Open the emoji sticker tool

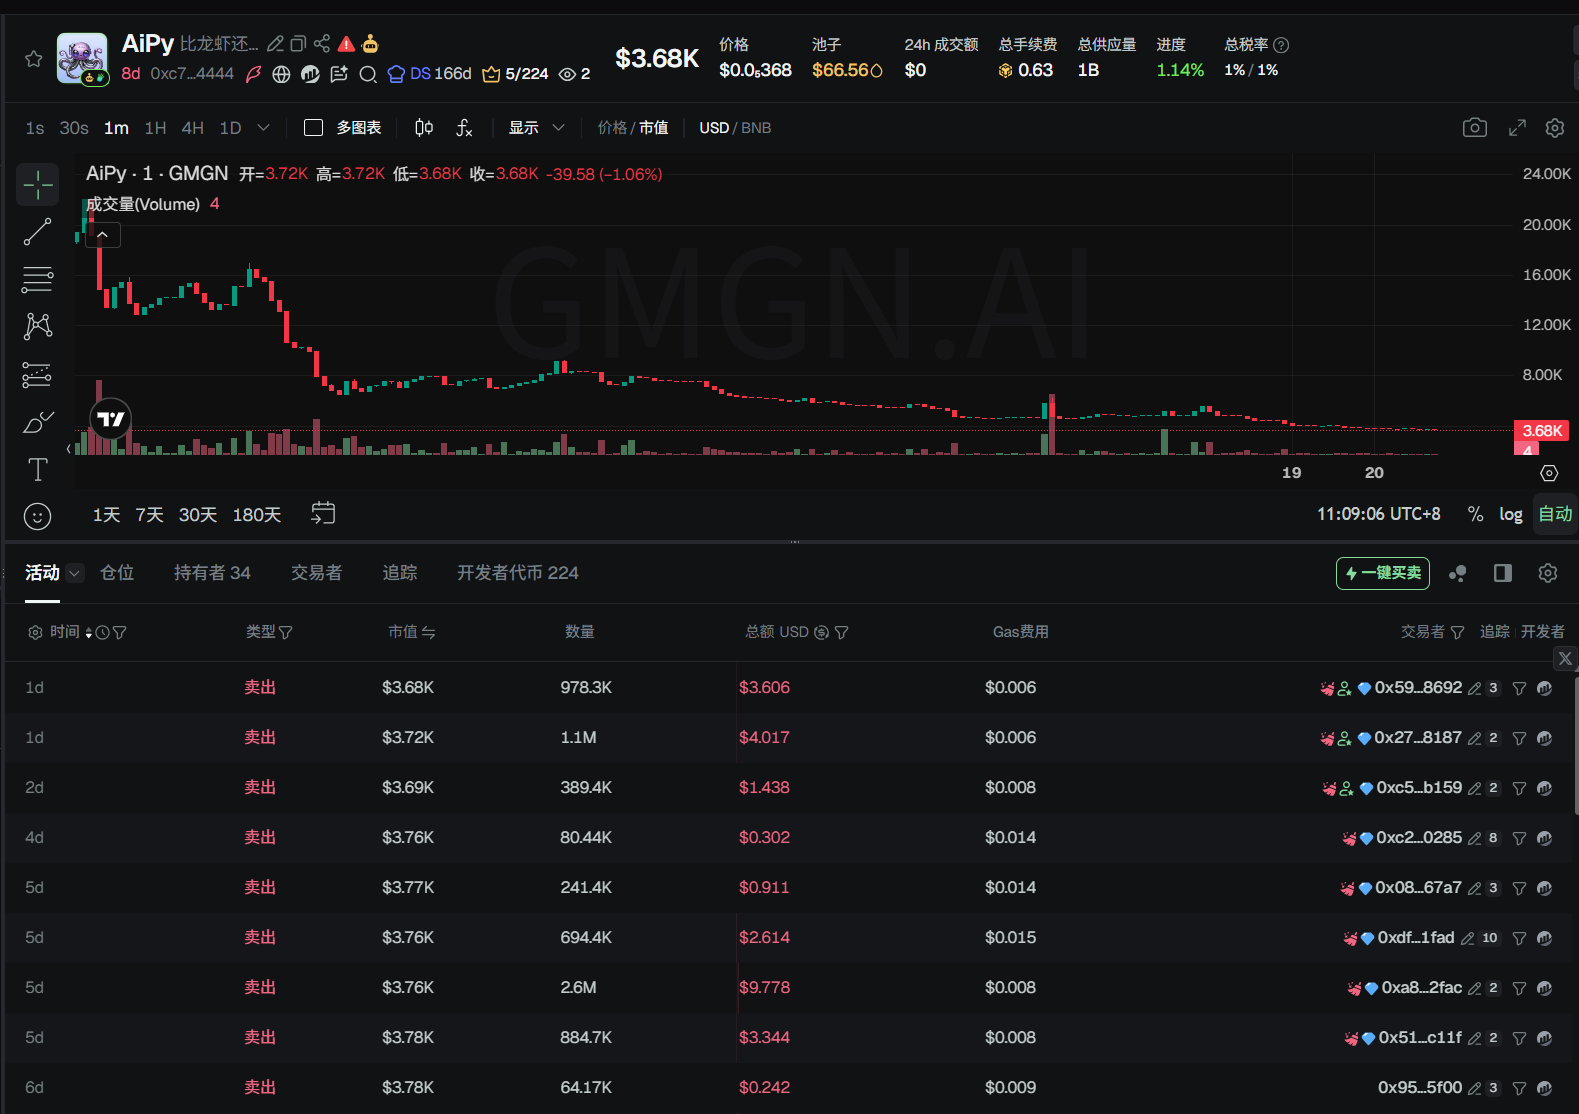[x=37, y=516]
